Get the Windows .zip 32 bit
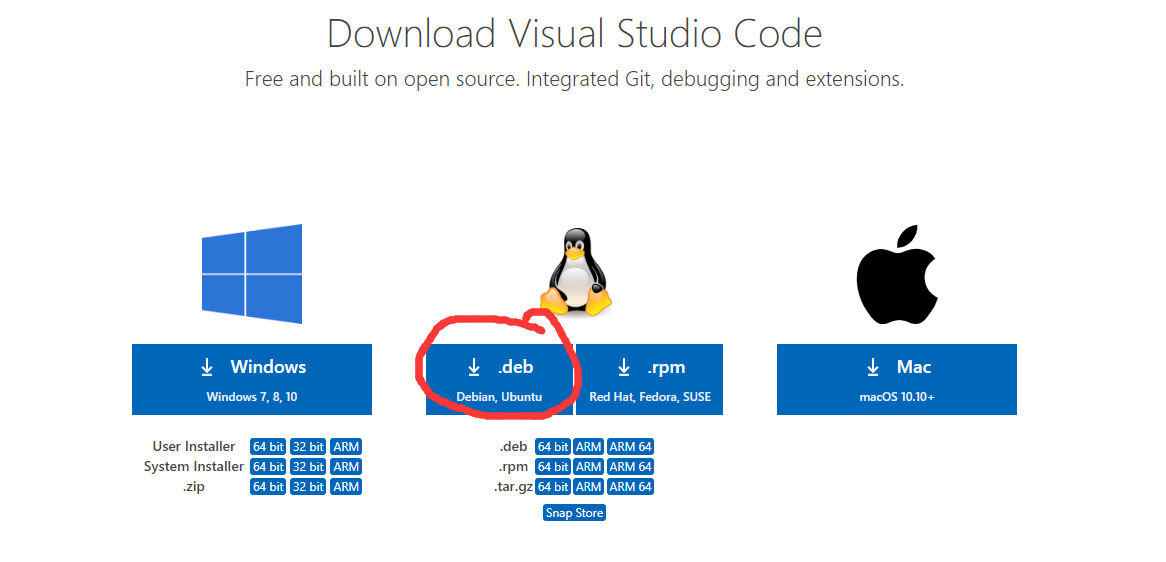1166x562 pixels. 308,487
